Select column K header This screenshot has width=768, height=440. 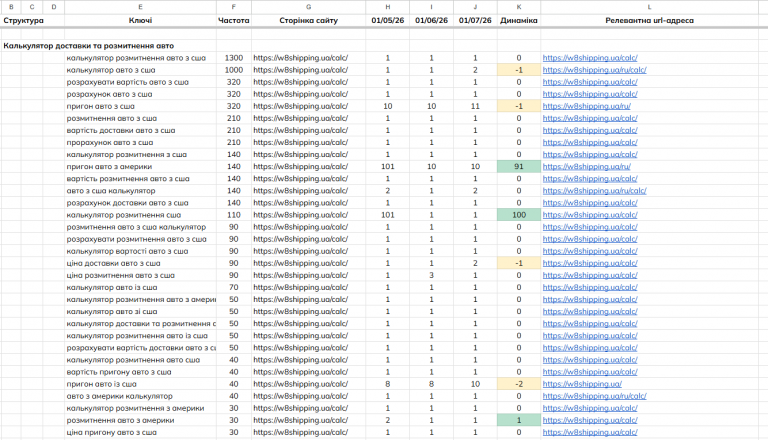(519, 7)
